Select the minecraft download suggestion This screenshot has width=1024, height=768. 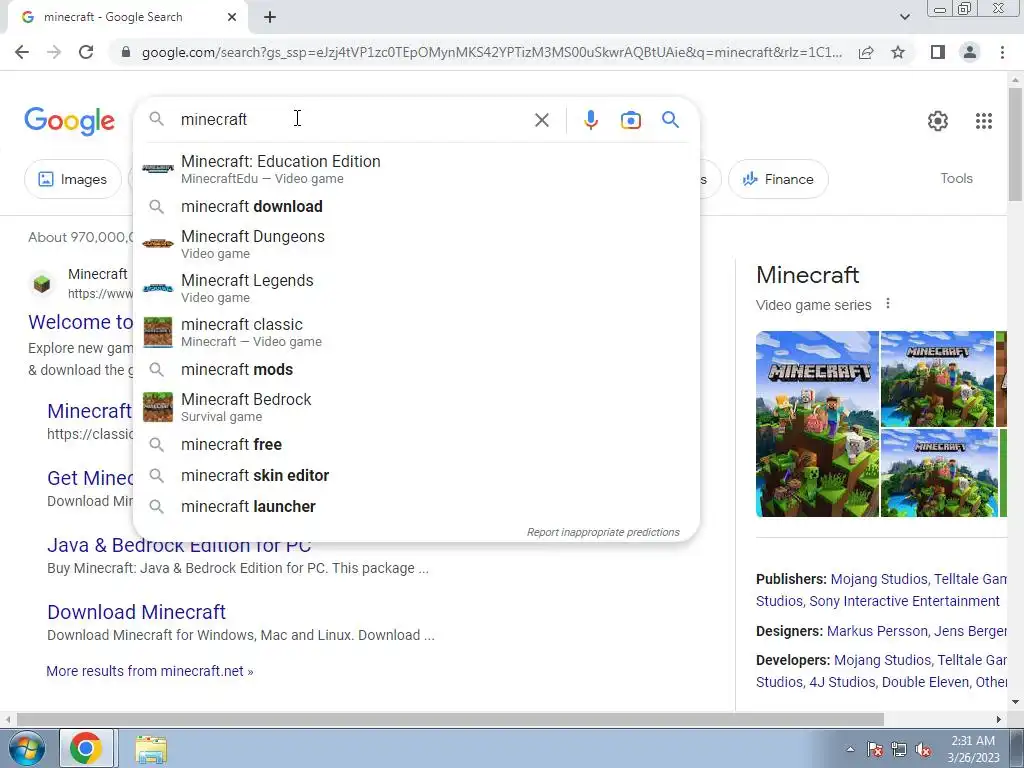click(x=416, y=206)
